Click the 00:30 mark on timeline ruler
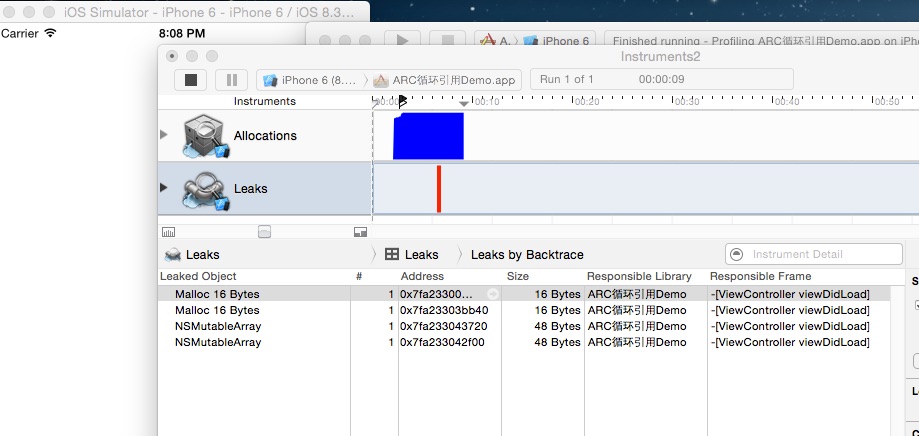919x436 pixels. click(687, 102)
